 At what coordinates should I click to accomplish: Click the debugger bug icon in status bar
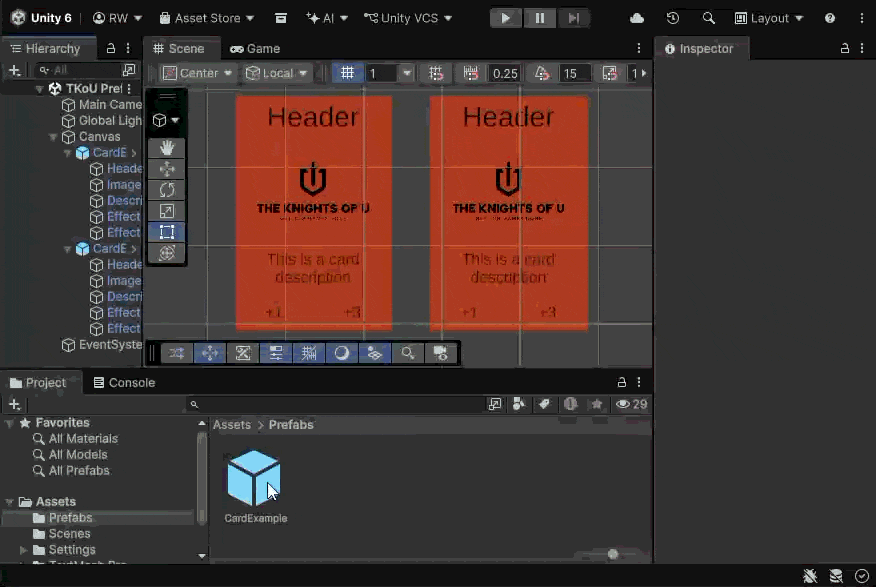810,576
